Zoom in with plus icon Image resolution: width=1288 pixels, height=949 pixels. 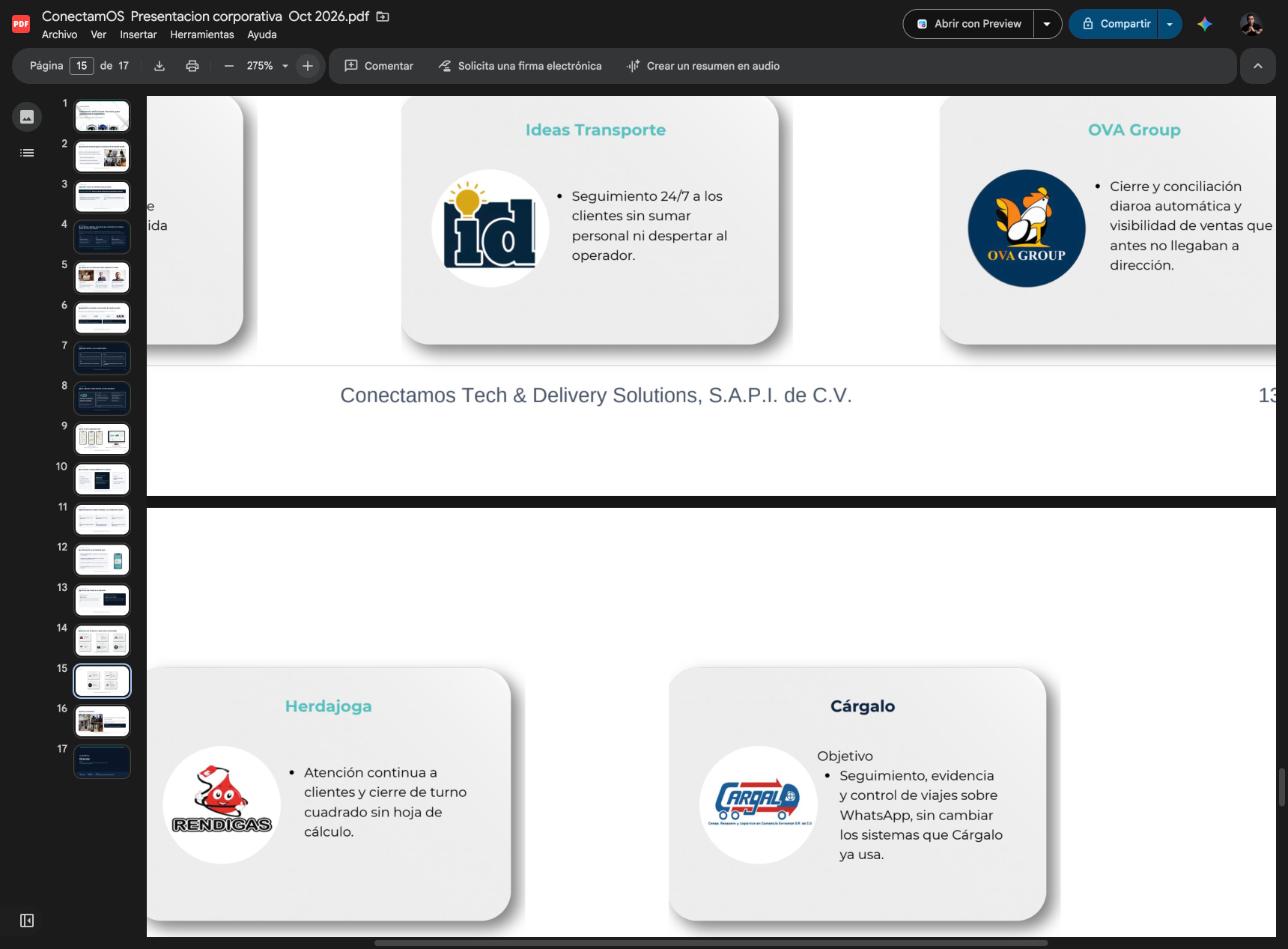(307, 66)
